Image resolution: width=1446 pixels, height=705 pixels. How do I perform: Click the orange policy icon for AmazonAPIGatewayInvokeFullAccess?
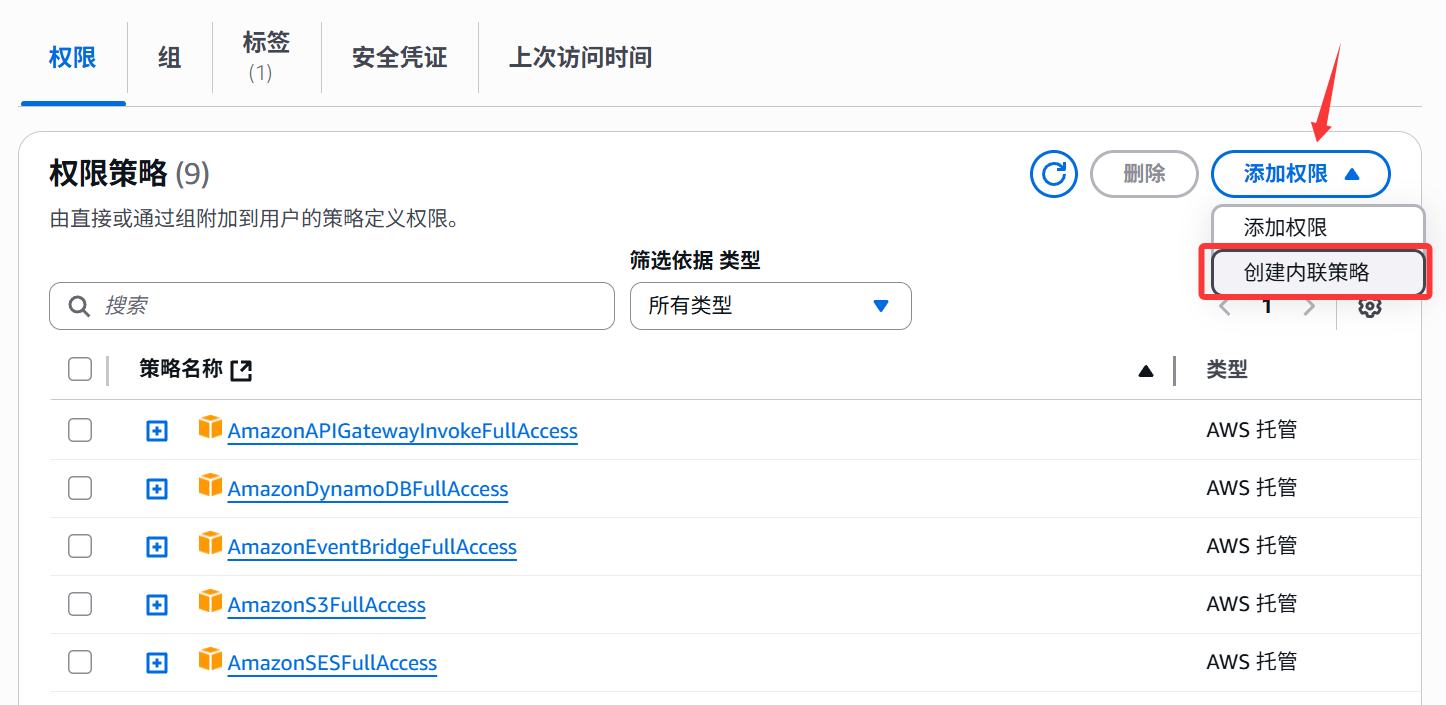point(210,427)
